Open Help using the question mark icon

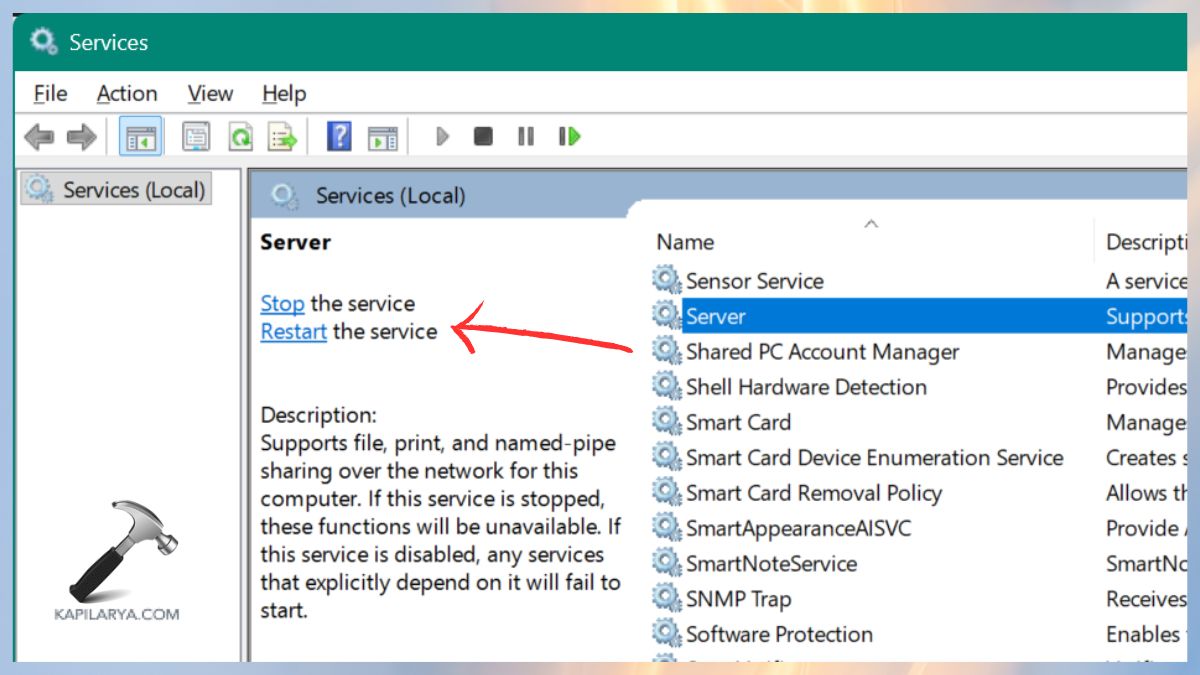[339, 136]
